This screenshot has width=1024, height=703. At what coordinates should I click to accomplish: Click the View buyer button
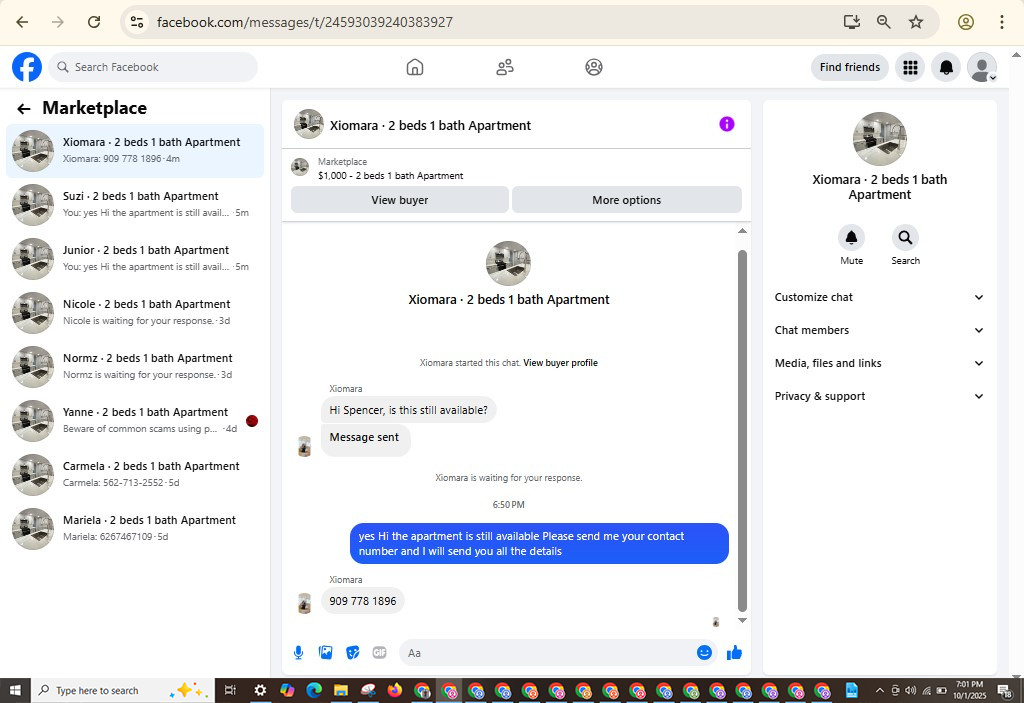[x=400, y=200]
